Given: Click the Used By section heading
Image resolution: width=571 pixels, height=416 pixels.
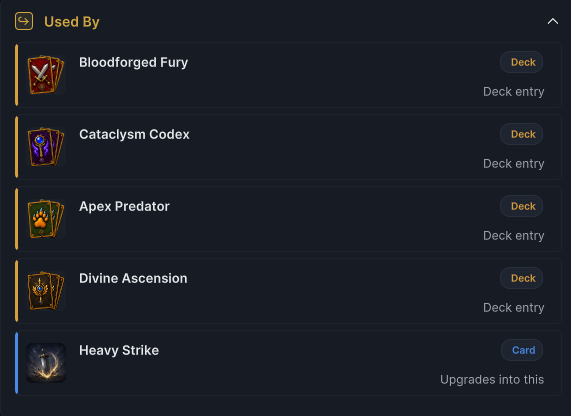Looking at the screenshot, I should coord(72,22).
